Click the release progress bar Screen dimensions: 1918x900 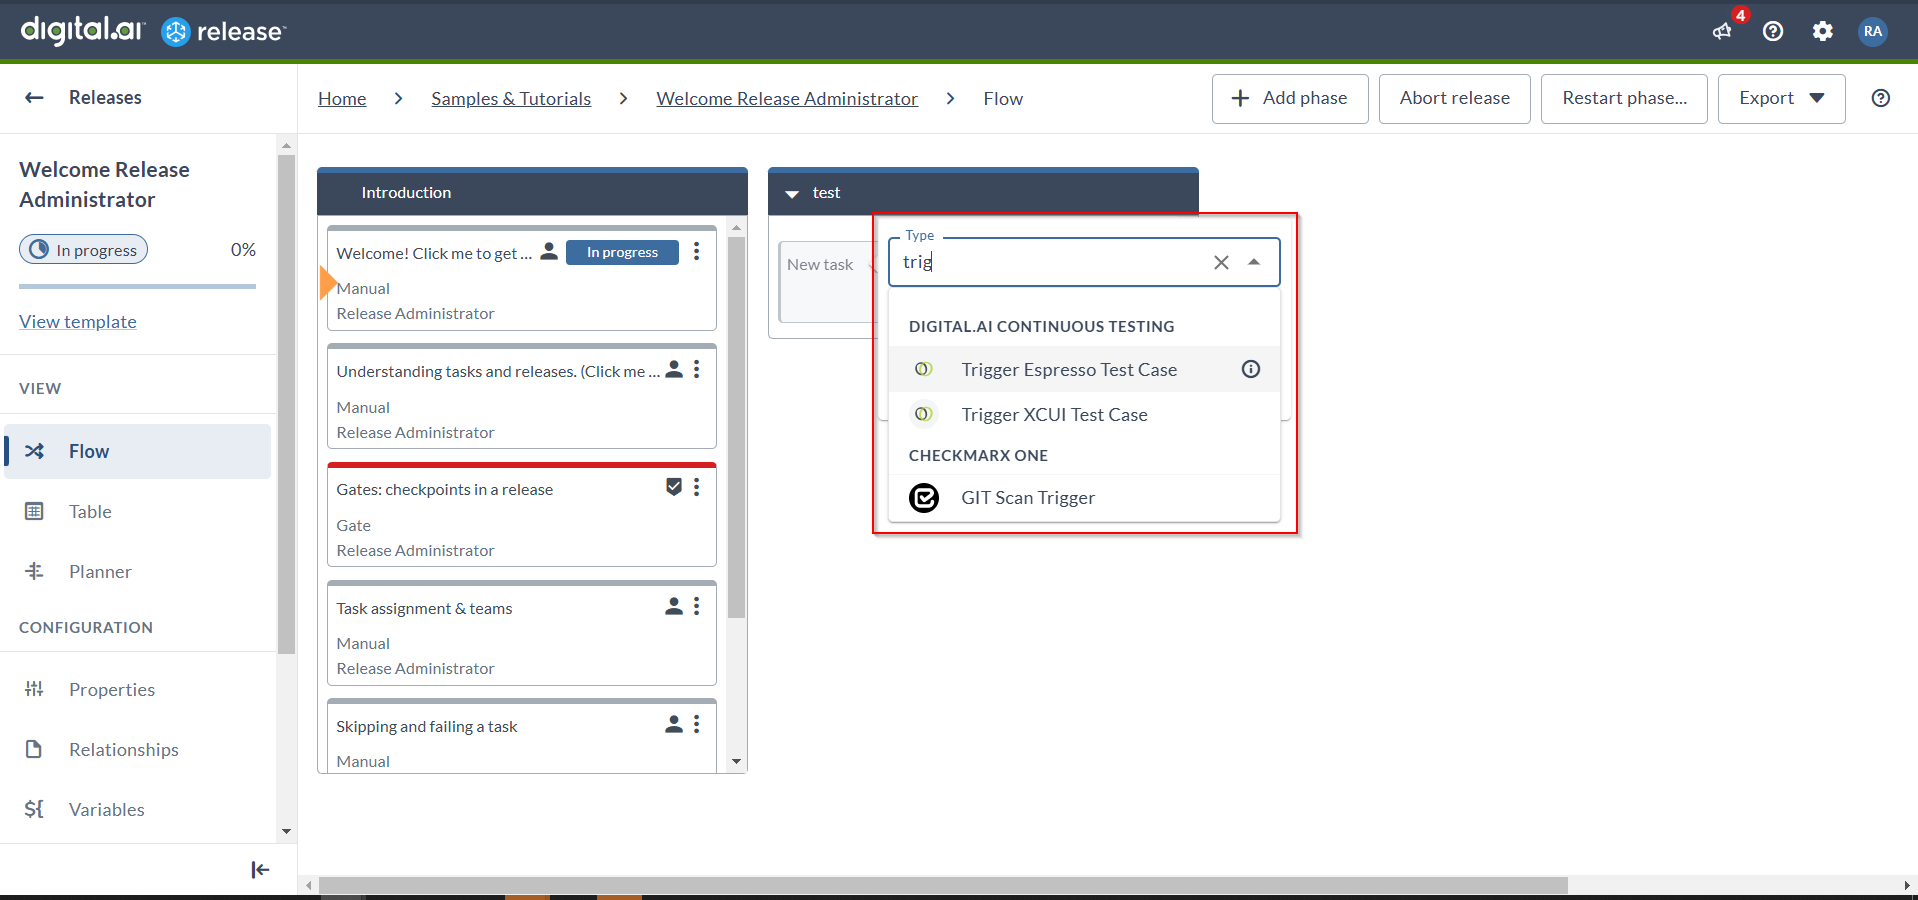pyautogui.click(x=137, y=286)
